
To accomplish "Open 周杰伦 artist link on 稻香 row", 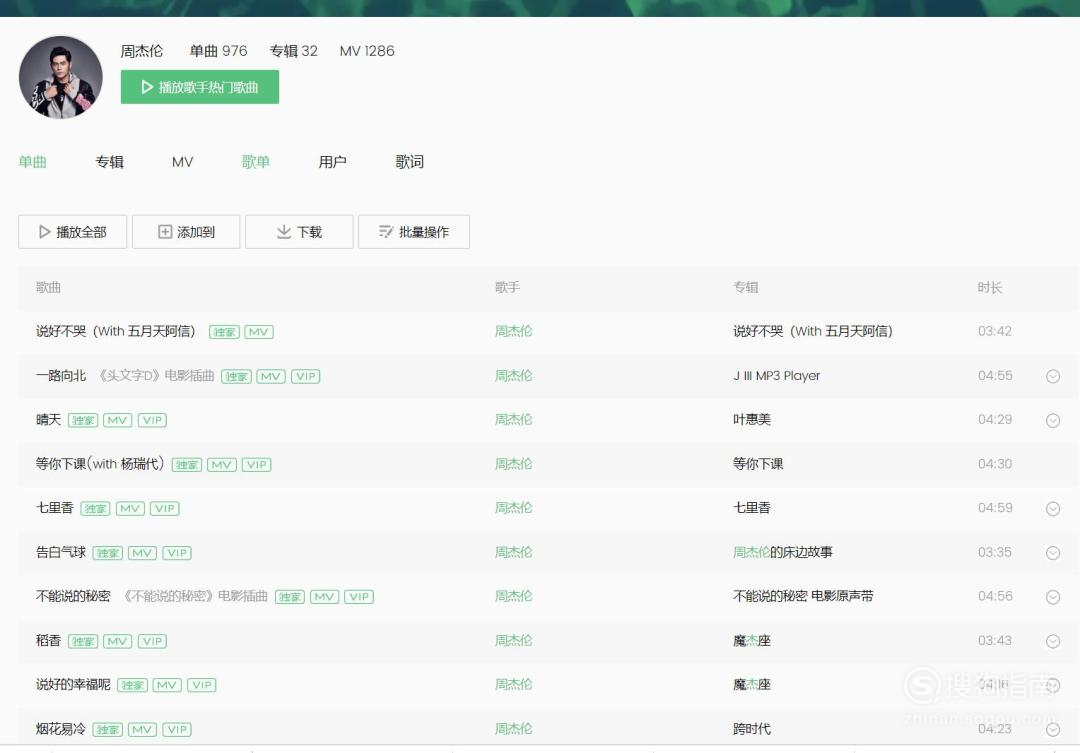I will (x=514, y=641).
